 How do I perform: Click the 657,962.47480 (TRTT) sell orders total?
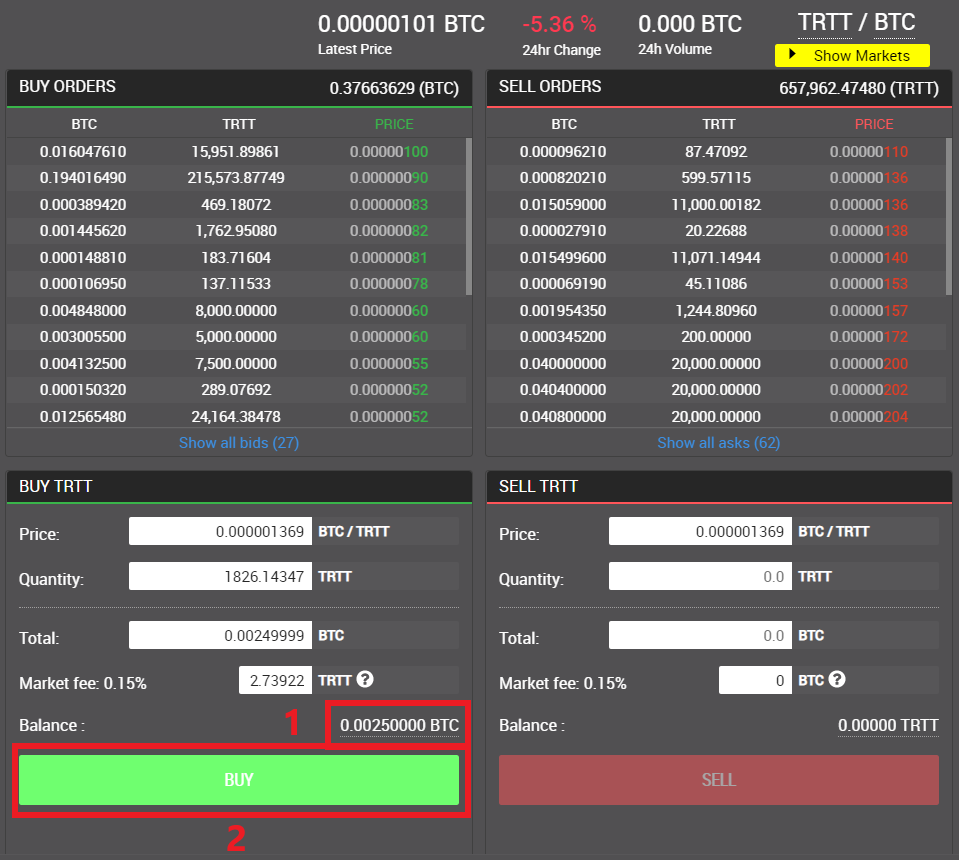[859, 88]
